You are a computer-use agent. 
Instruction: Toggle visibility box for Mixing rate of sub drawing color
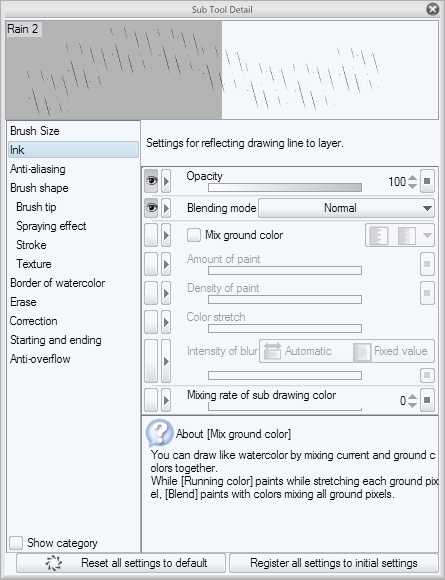[x=151, y=400]
